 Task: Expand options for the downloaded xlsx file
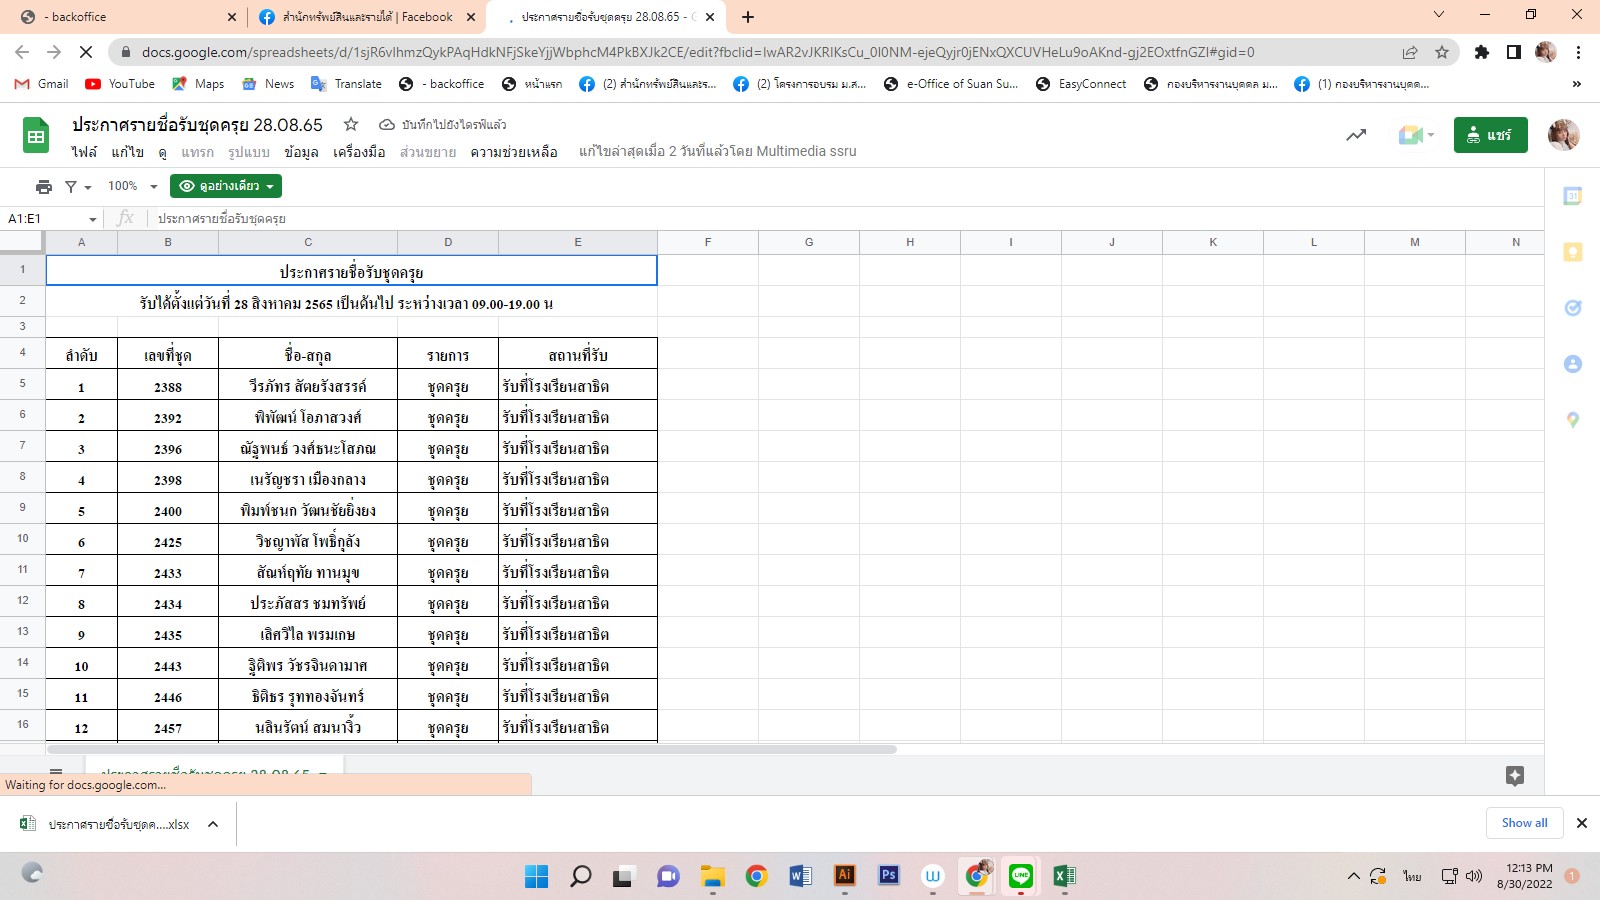(x=213, y=824)
